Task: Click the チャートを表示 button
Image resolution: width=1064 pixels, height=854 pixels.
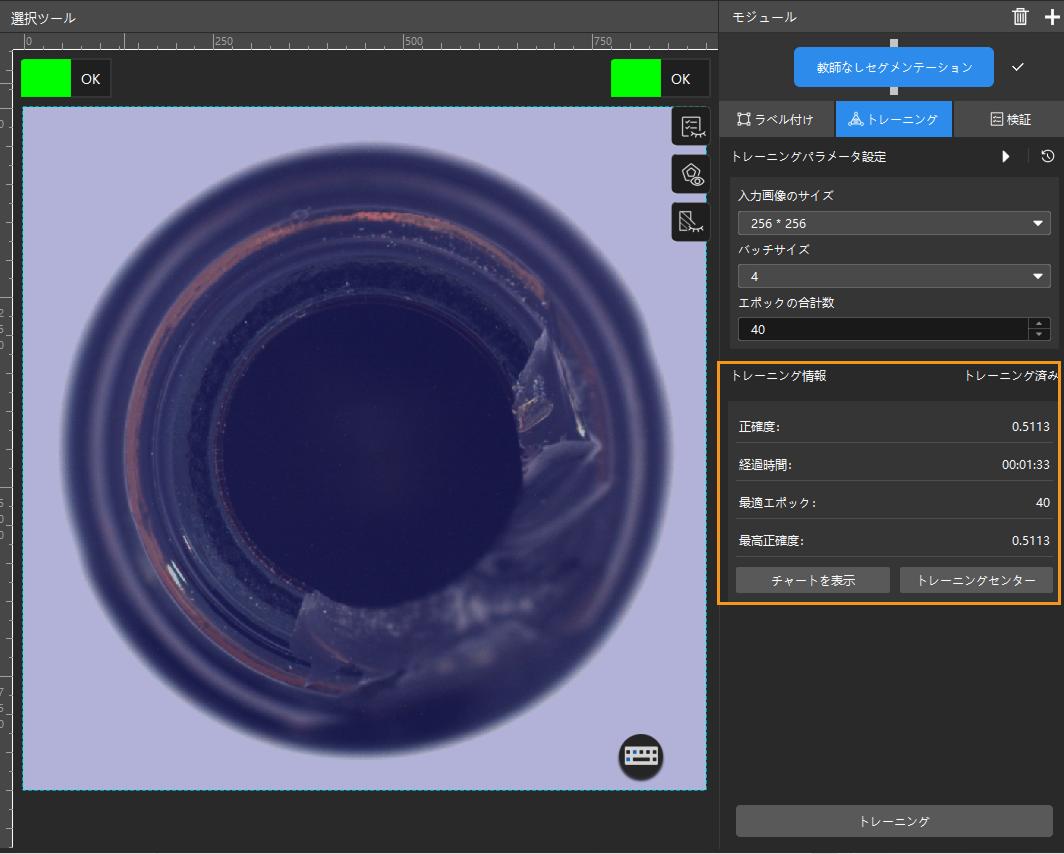Action: tap(813, 581)
